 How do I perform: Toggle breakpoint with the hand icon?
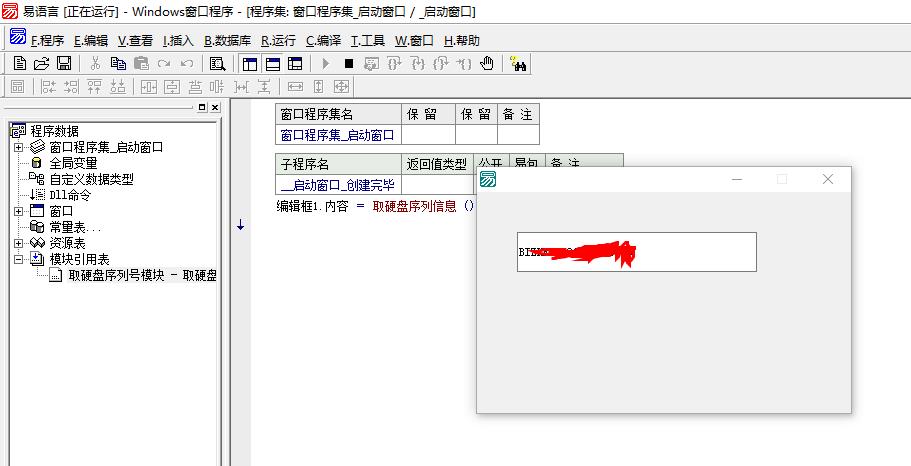487,63
